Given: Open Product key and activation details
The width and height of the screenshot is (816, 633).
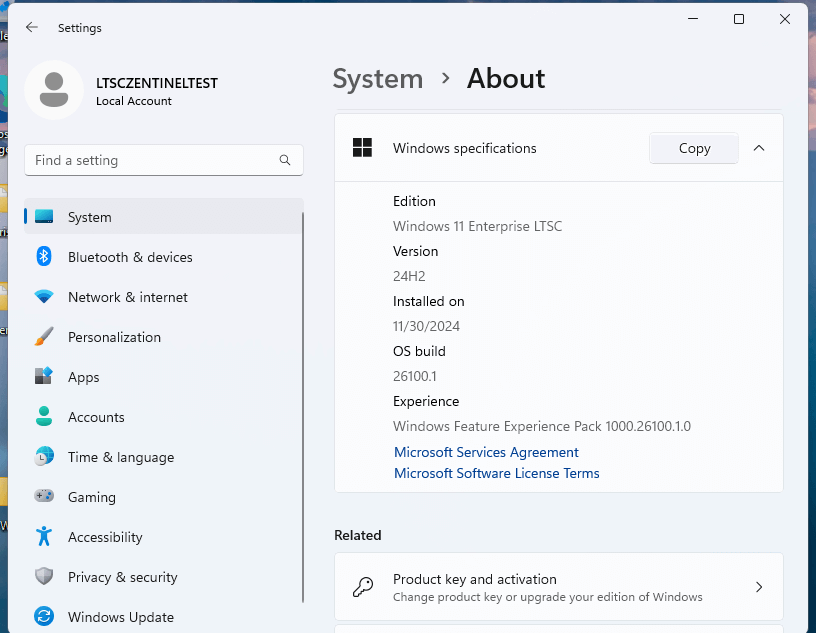Looking at the screenshot, I should pyautogui.click(x=558, y=587).
